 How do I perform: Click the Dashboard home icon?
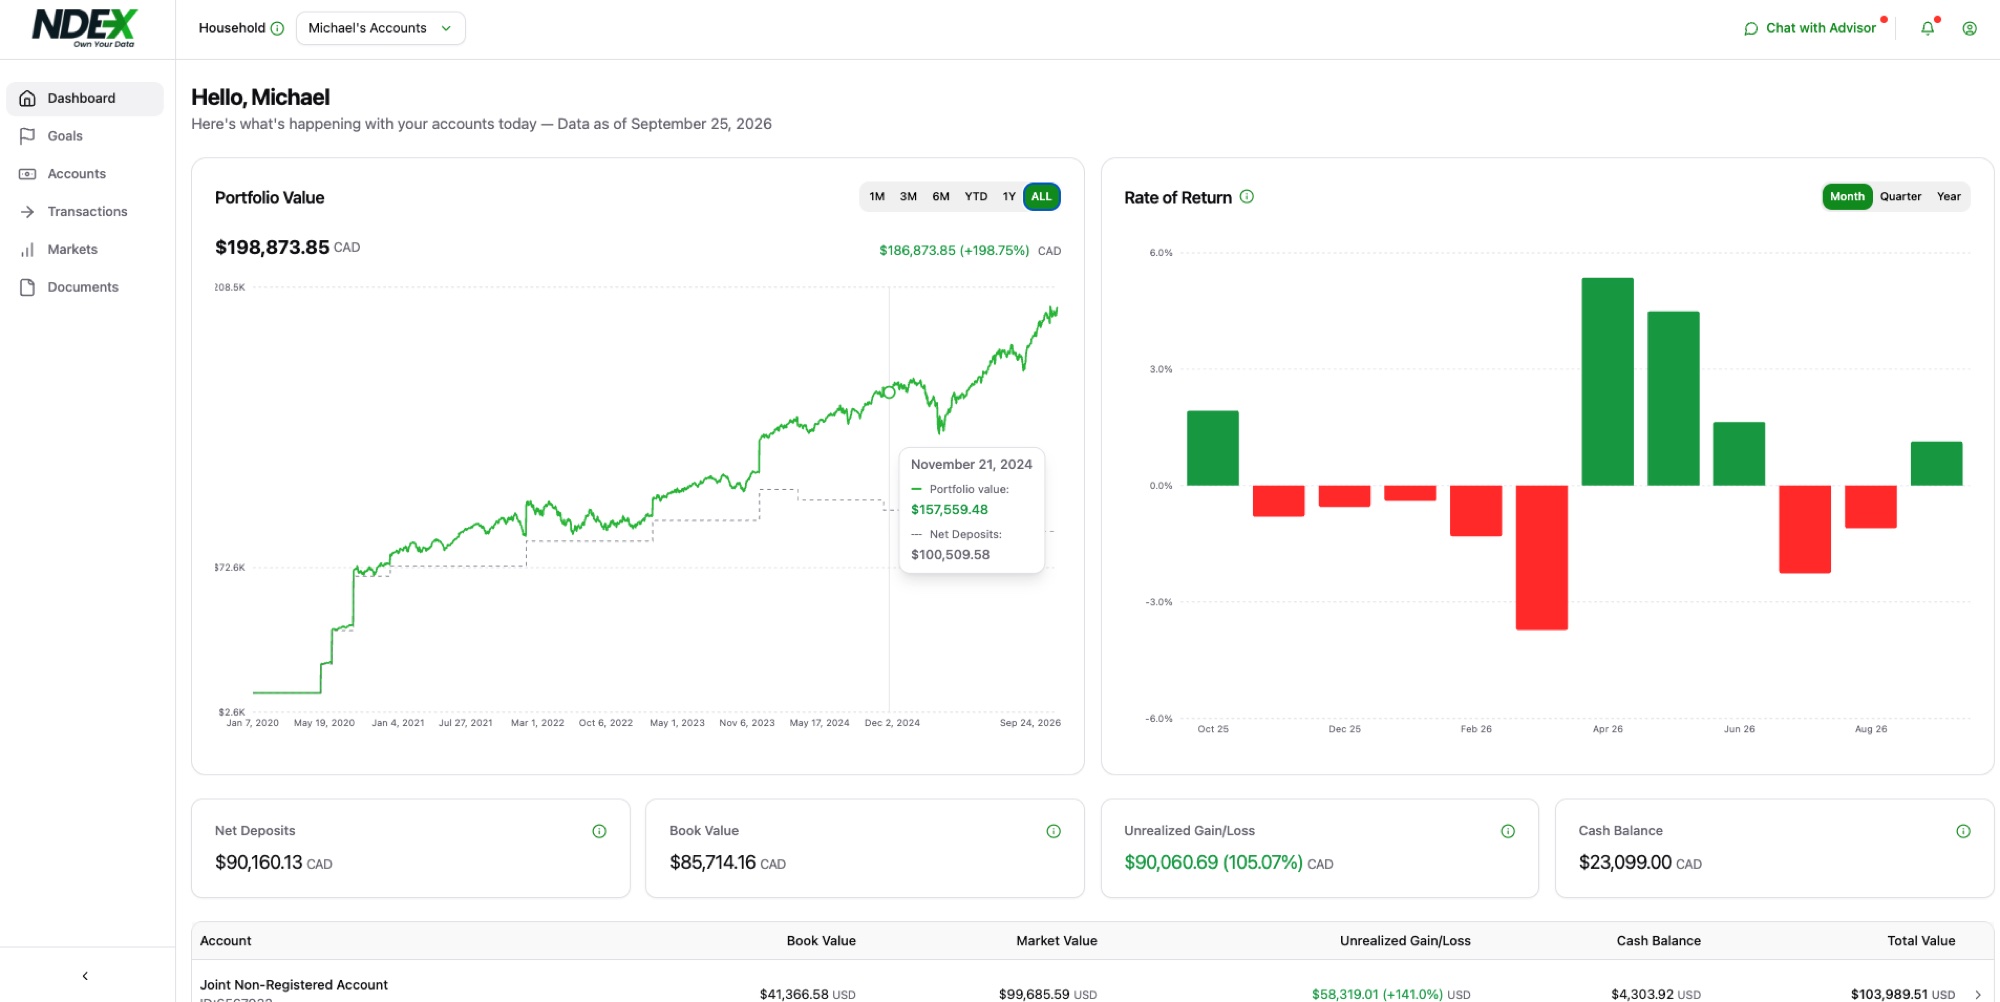click(28, 98)
